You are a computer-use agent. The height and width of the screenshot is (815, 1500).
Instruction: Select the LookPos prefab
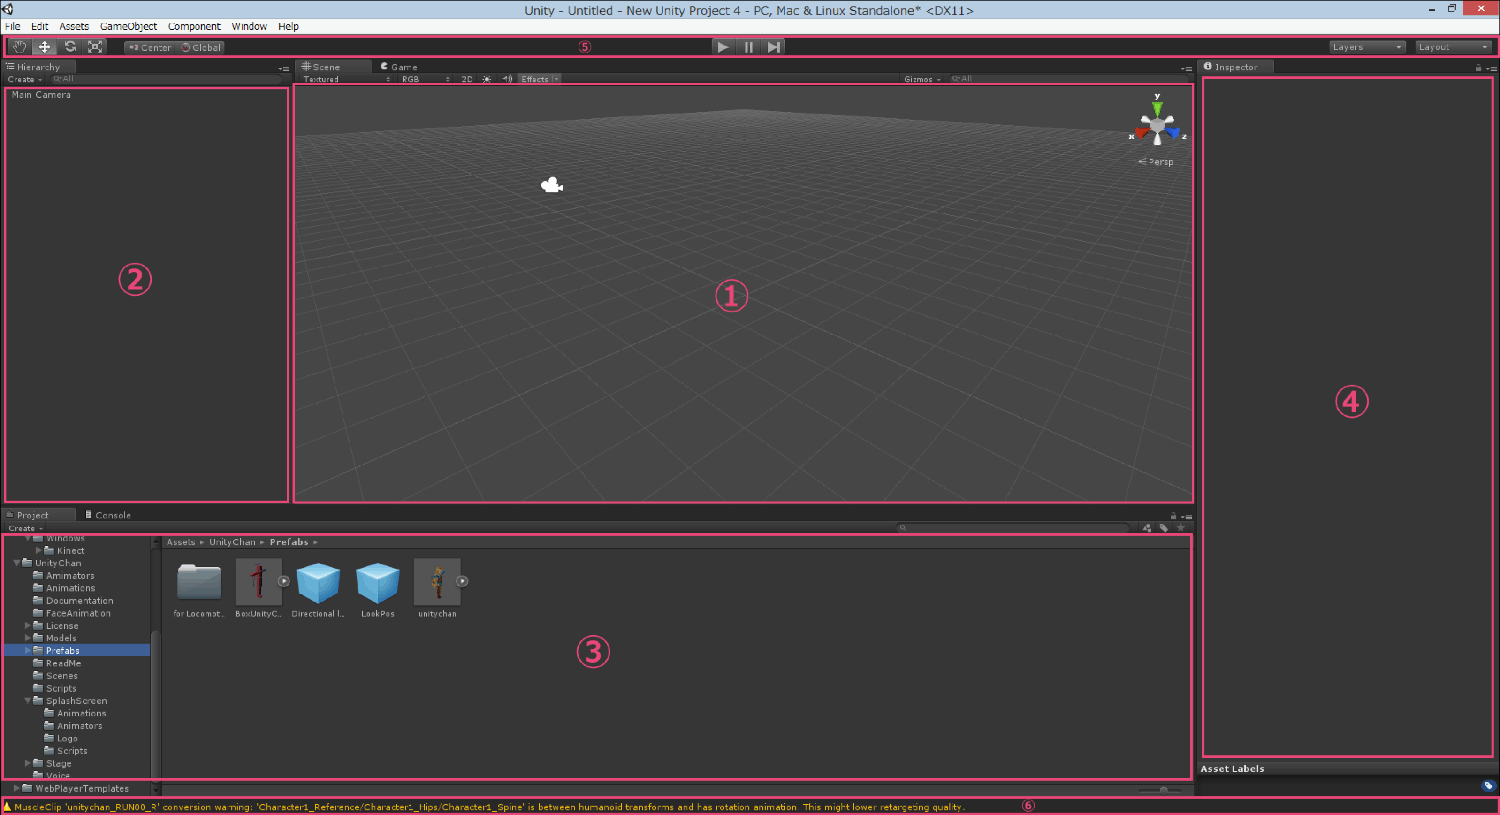[378, 582]
